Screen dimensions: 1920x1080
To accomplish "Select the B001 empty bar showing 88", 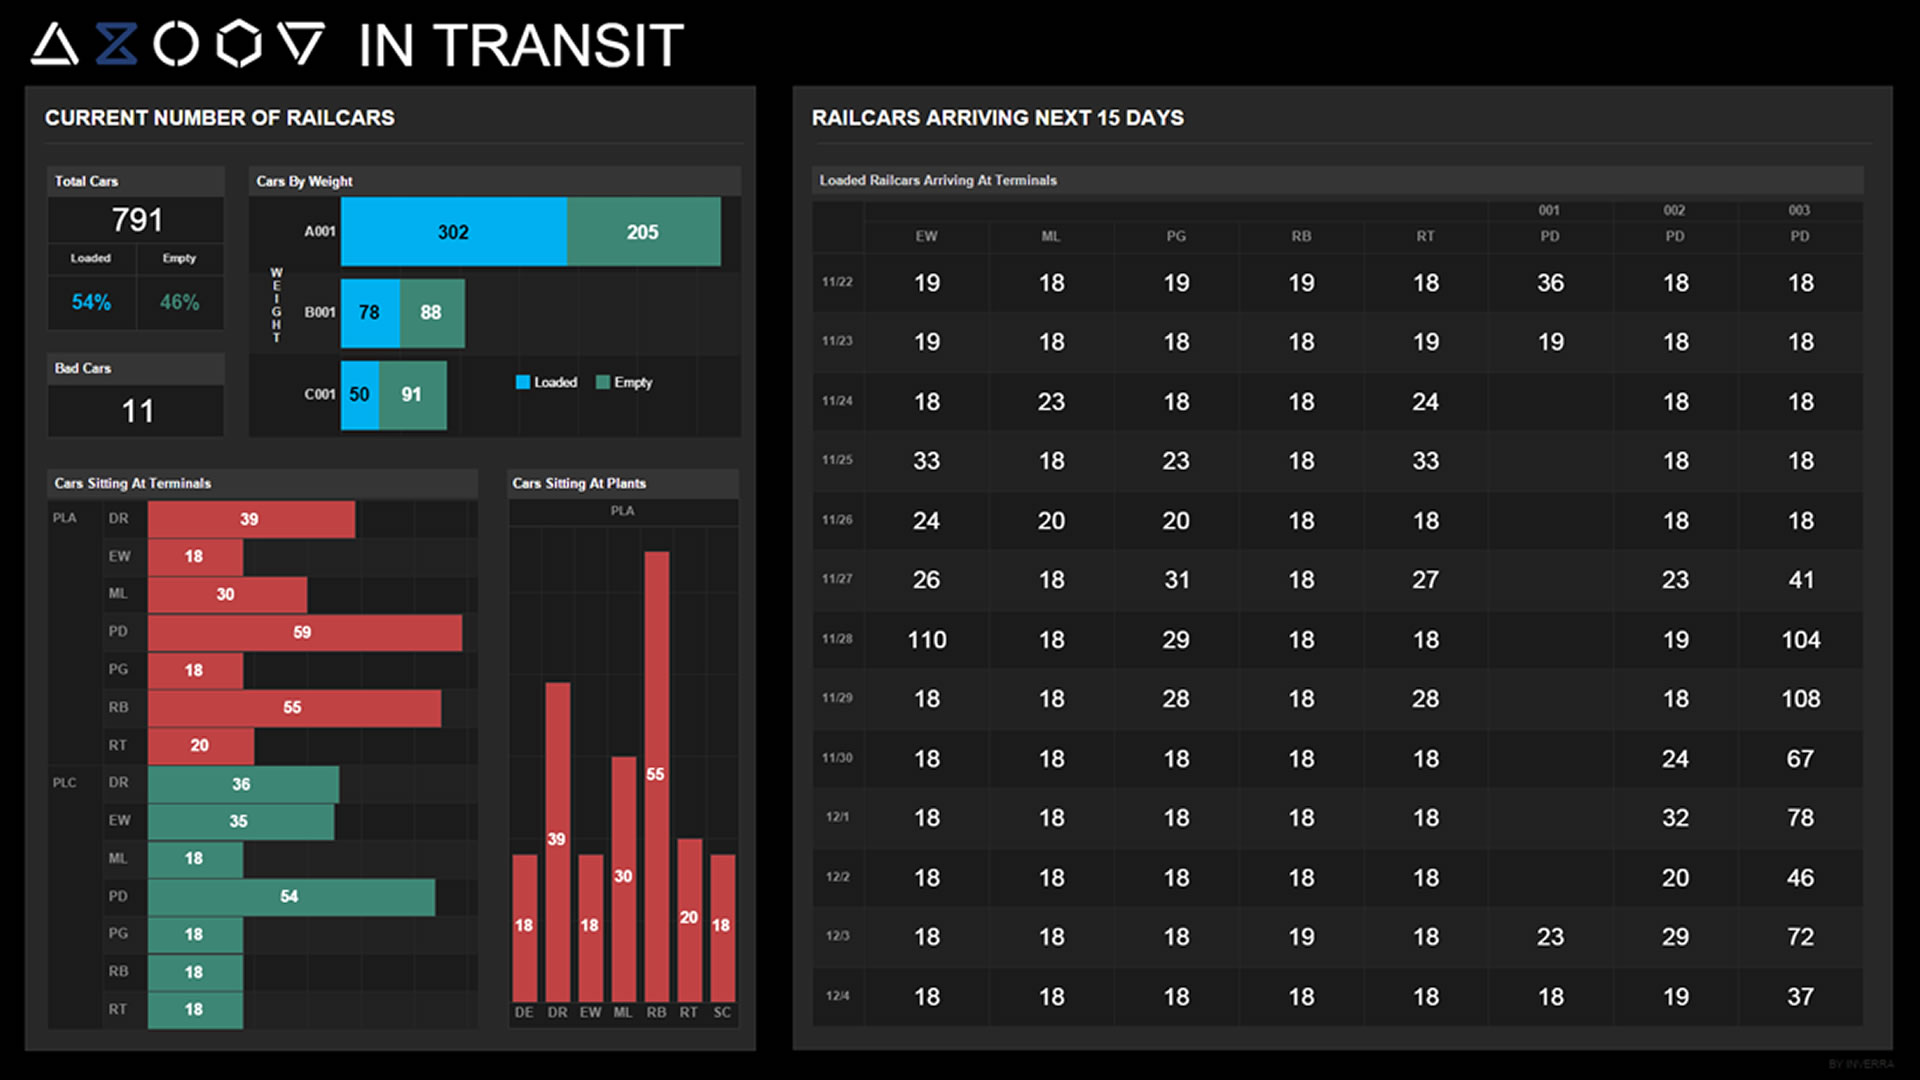I will [432, 313].
